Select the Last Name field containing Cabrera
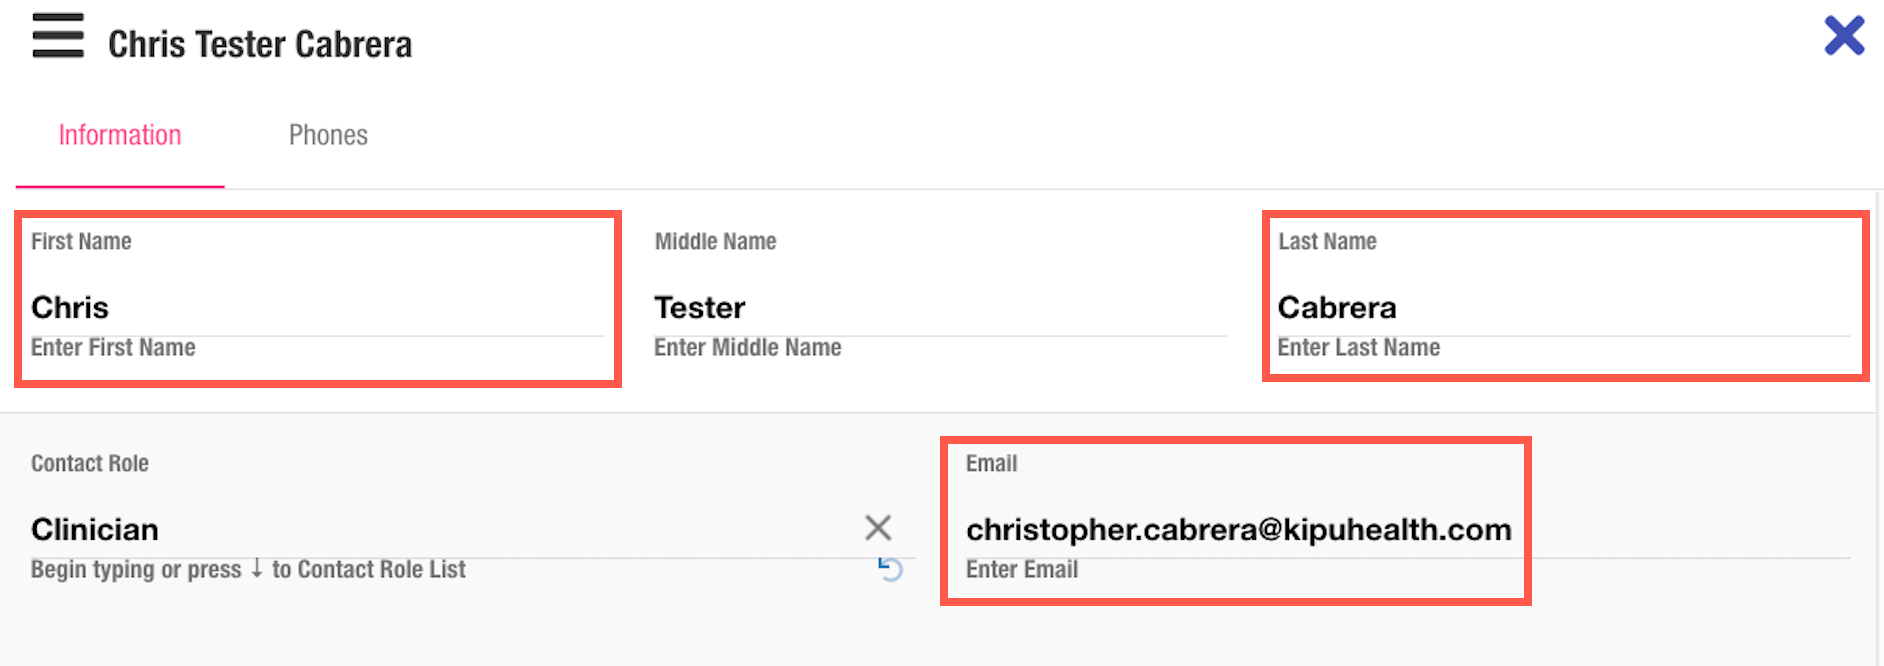 tap(1562, 307)
